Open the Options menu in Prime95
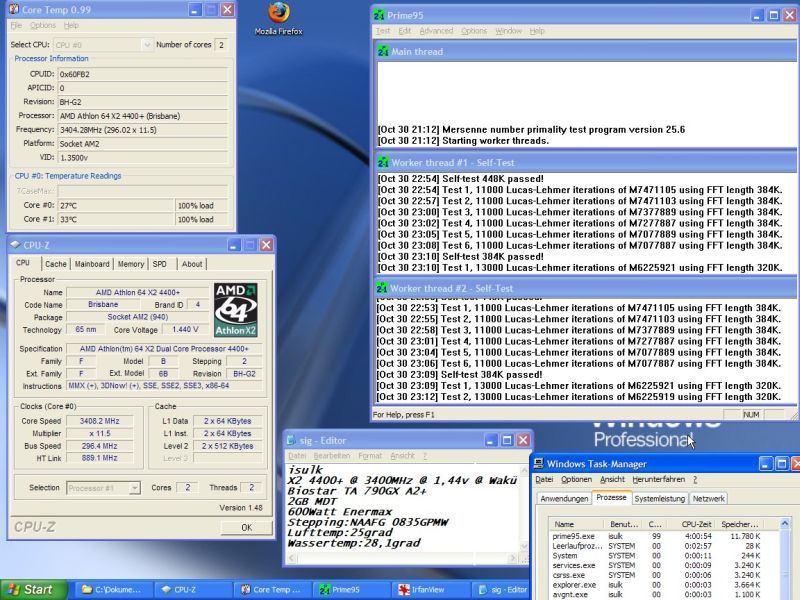The image size is (800, 600). tap(474, 31)
